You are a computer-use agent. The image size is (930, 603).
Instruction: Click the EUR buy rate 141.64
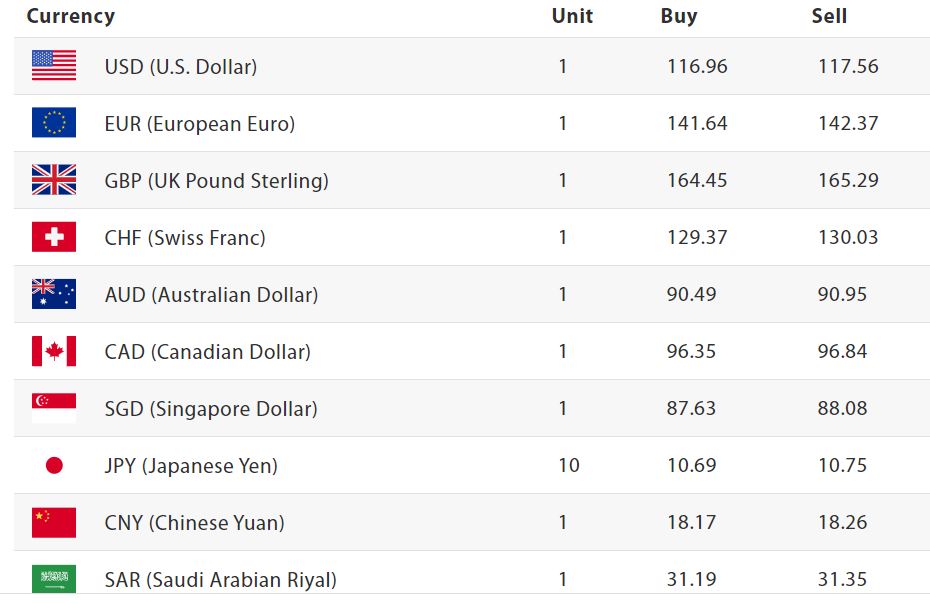click(697, 124)
